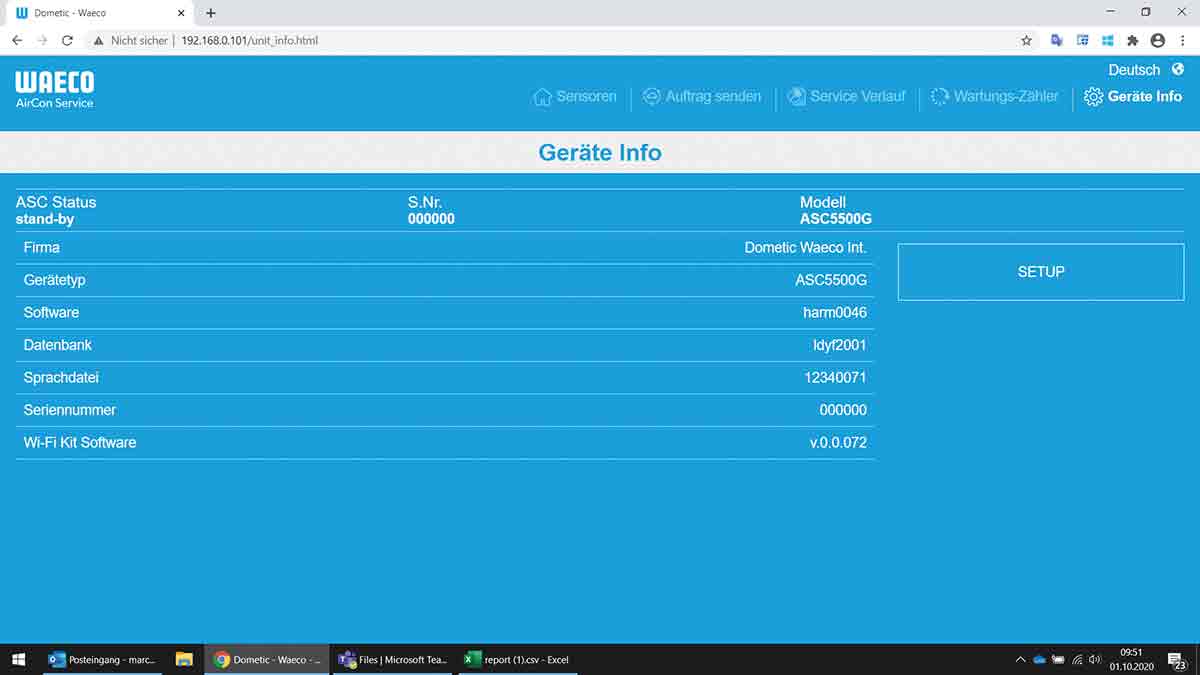Open the Chrome three-dot menu

1183,41
